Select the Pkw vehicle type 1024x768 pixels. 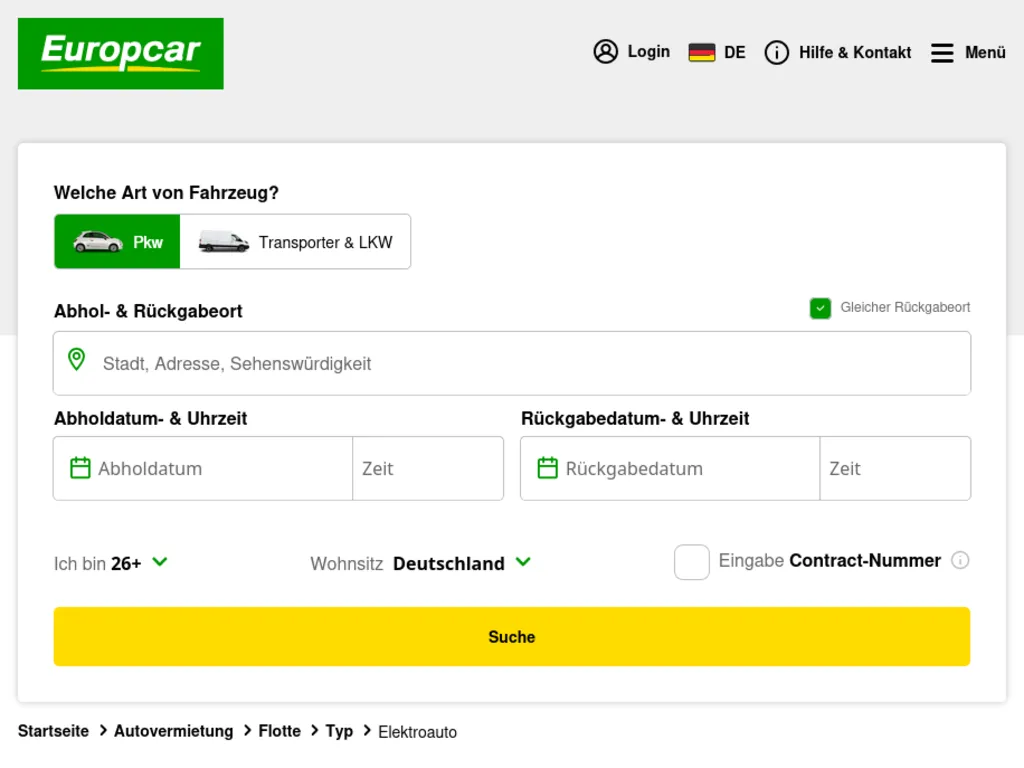pyautogui.click(x=117, y=241)
